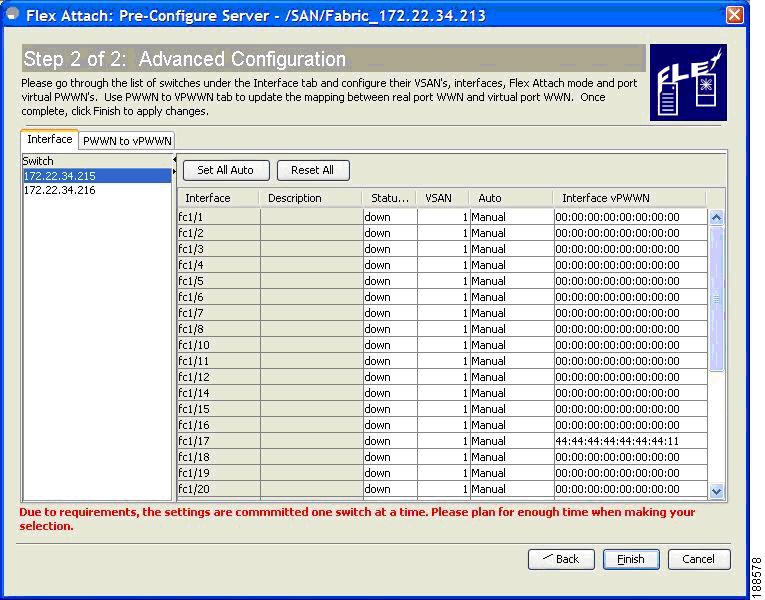This screenshot has width=765, height=600.
Task: Click the vertical scrollbar thumb
Action: 716,299
